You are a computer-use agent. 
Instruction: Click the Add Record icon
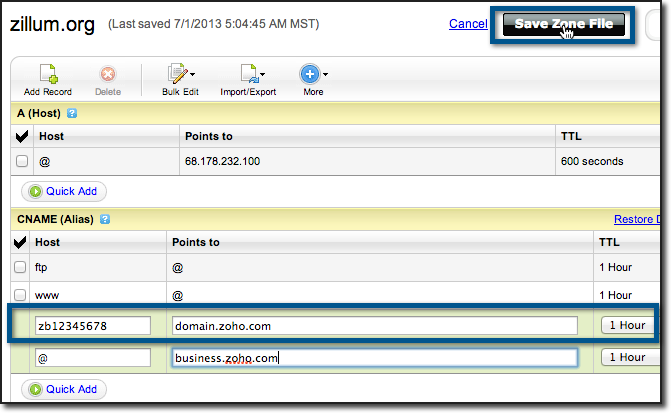coord(48,74)
